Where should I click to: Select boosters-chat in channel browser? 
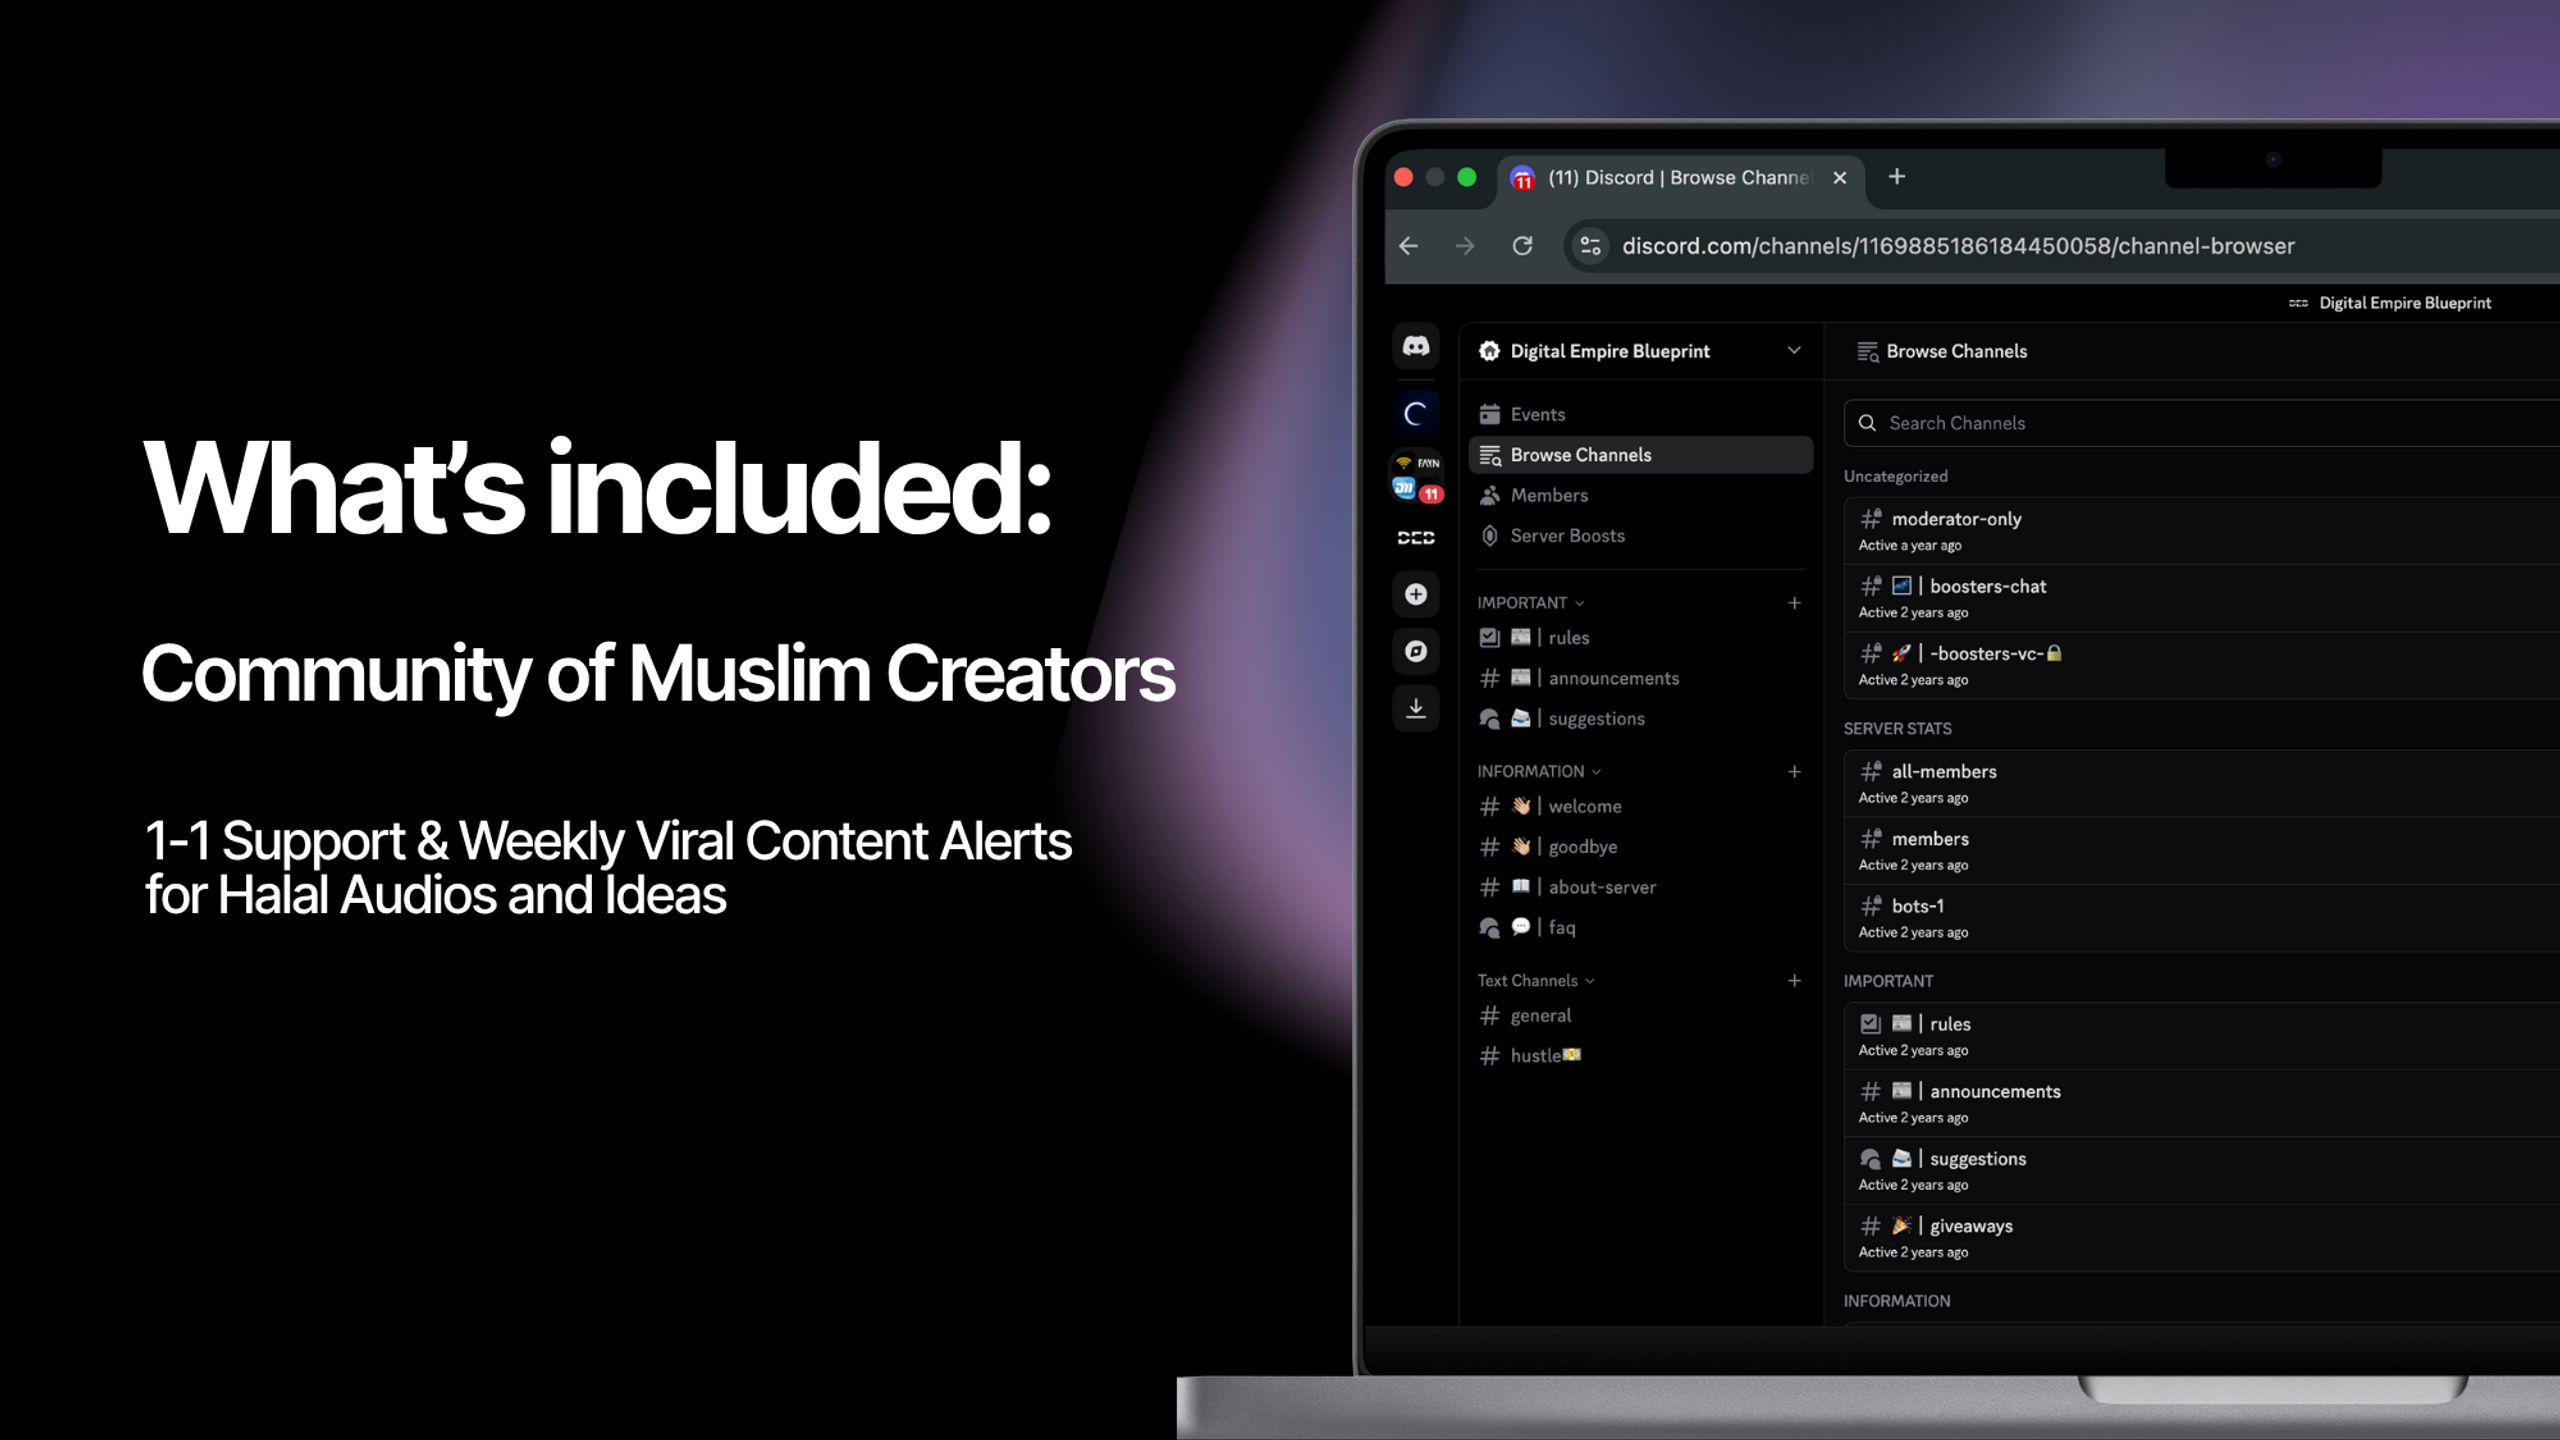pyautogui.click(x=2200, y=598)
